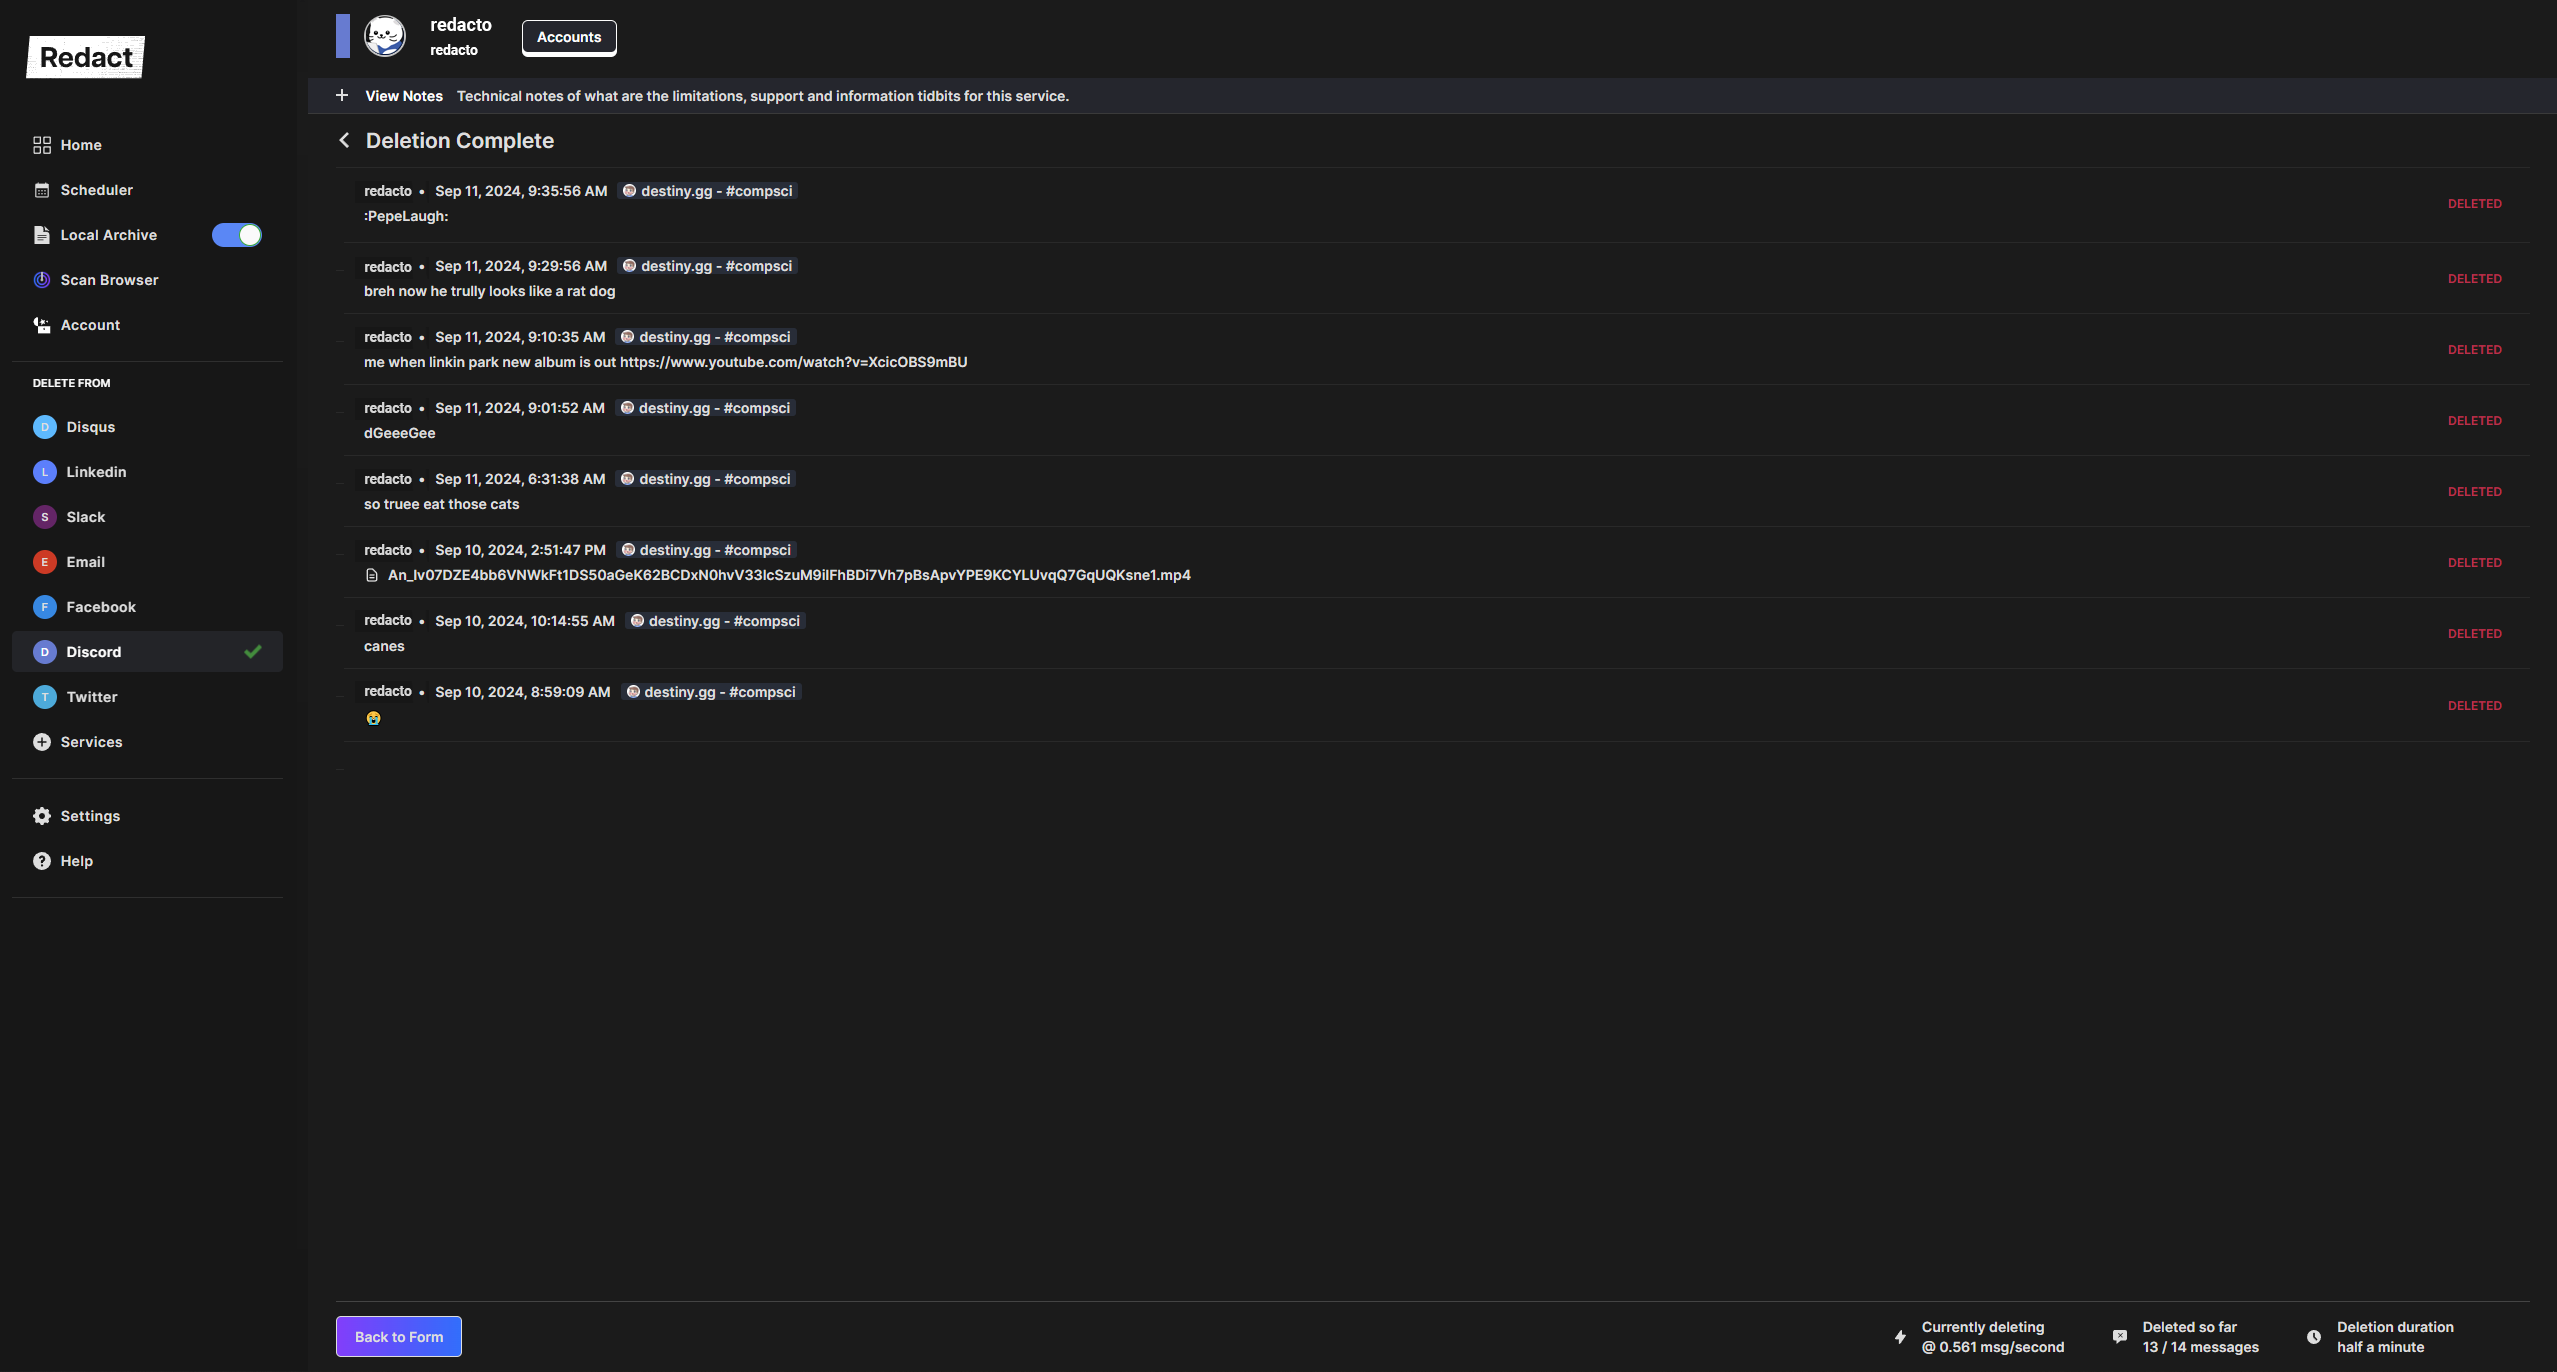
Task: Click the Redact logo
Action: [x=86, y=57]
